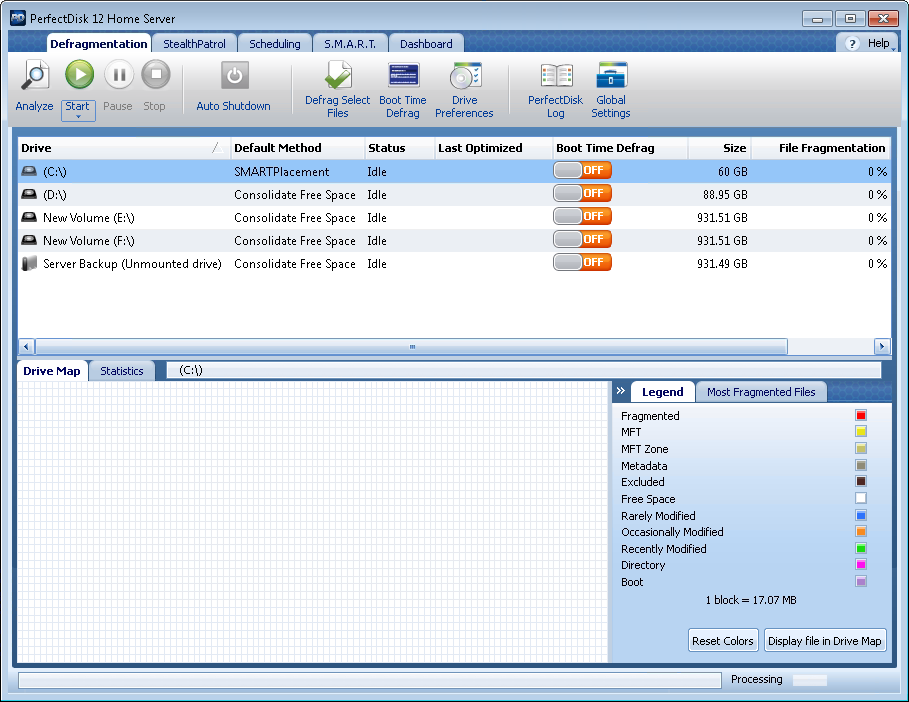909x702 pixels.
Task: Click the Stop toolbar icon
Action: 155,75
